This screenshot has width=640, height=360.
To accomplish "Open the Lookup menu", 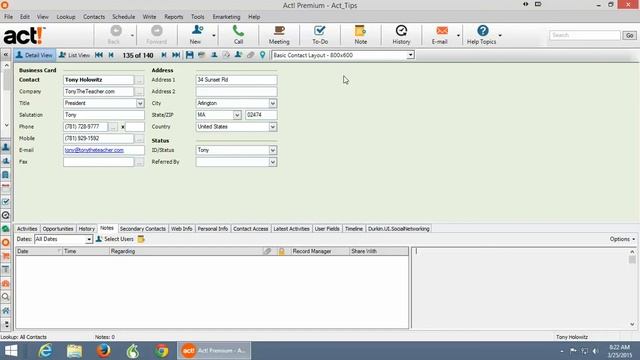I will (66, 17).
